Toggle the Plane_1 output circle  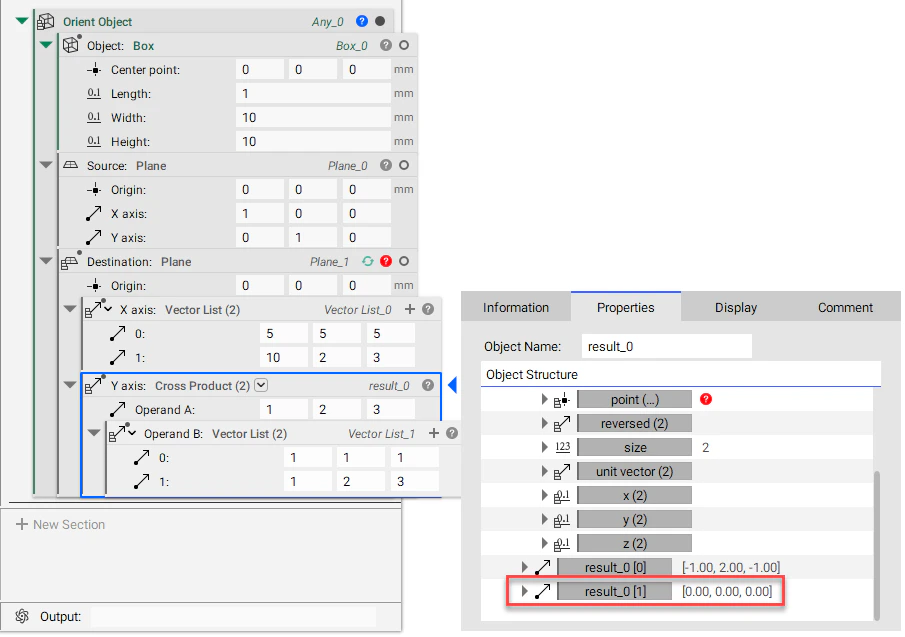[404, 261]
